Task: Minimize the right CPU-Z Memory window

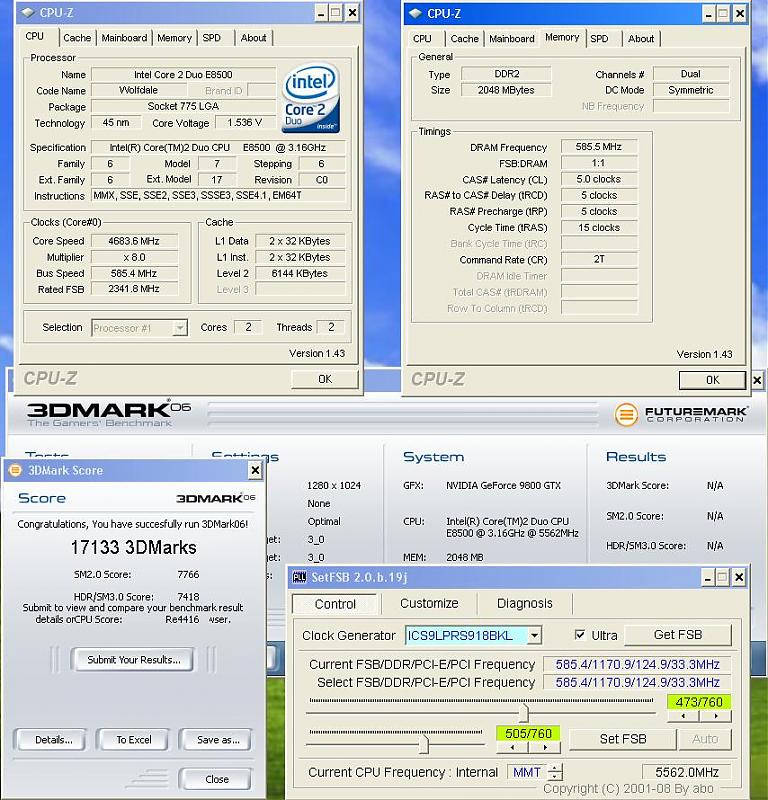Action: click(x=708, y=14)
